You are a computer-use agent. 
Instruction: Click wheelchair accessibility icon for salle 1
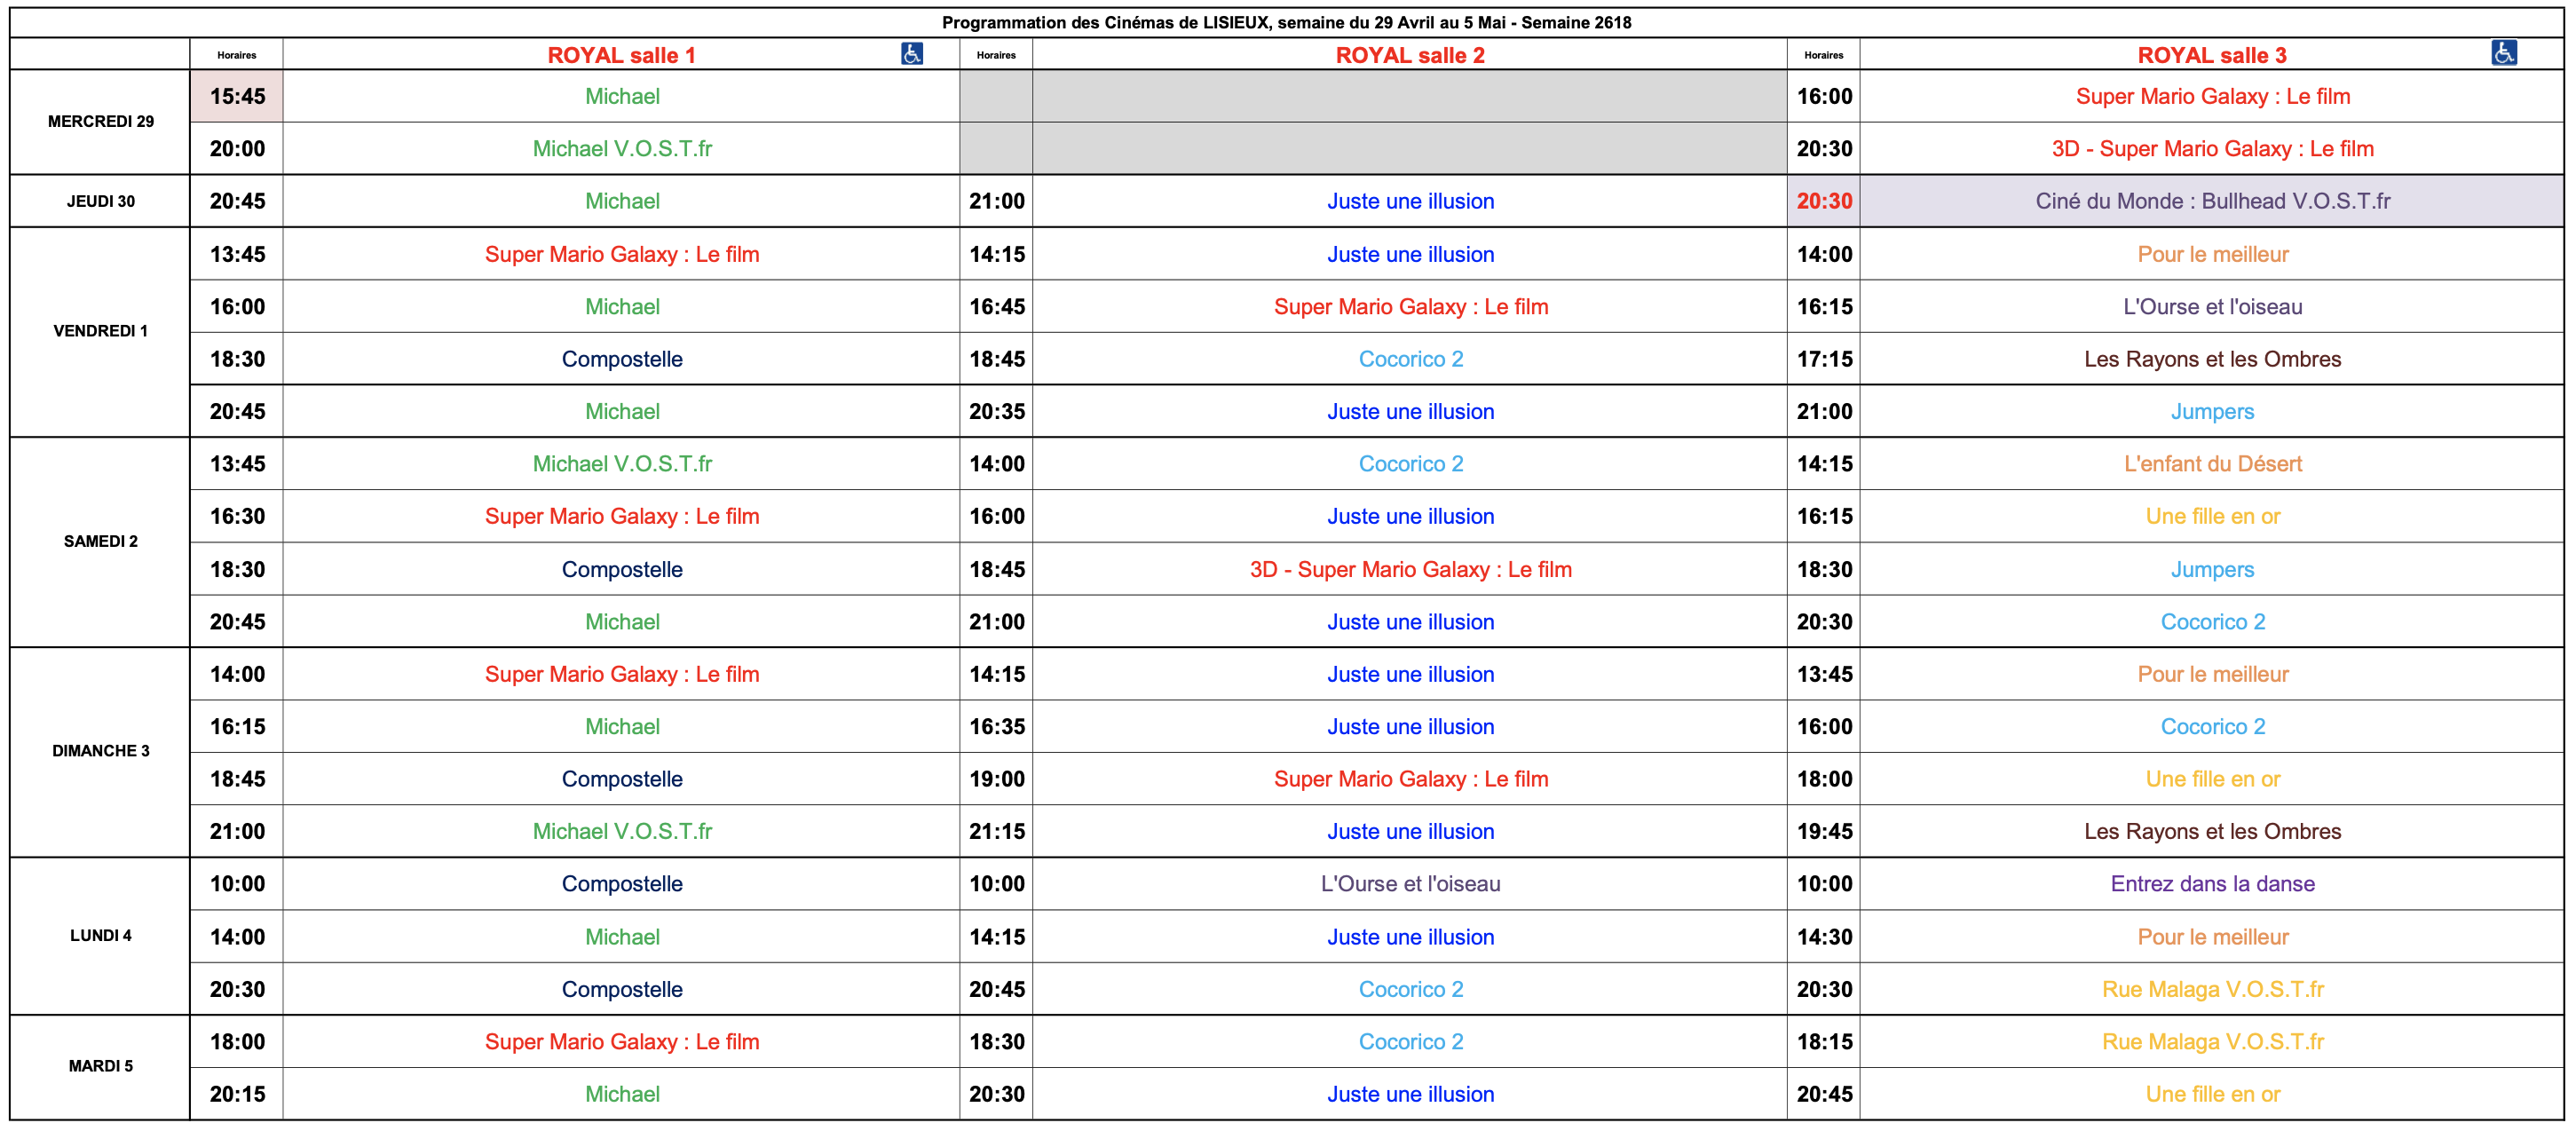tap(911, 54)
